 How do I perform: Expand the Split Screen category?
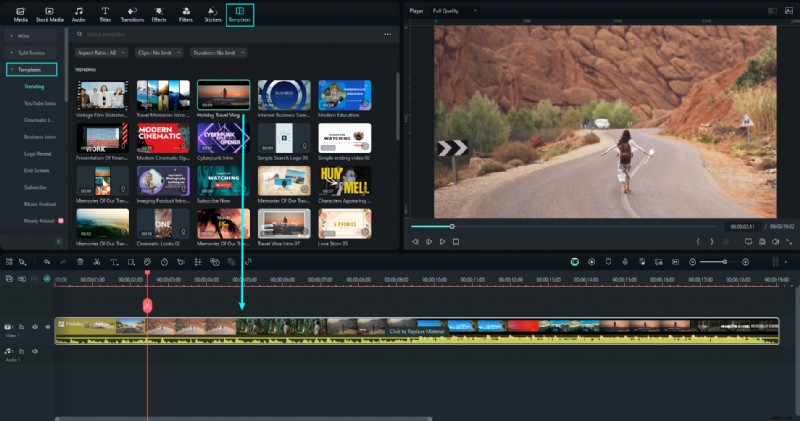[31, 53]
